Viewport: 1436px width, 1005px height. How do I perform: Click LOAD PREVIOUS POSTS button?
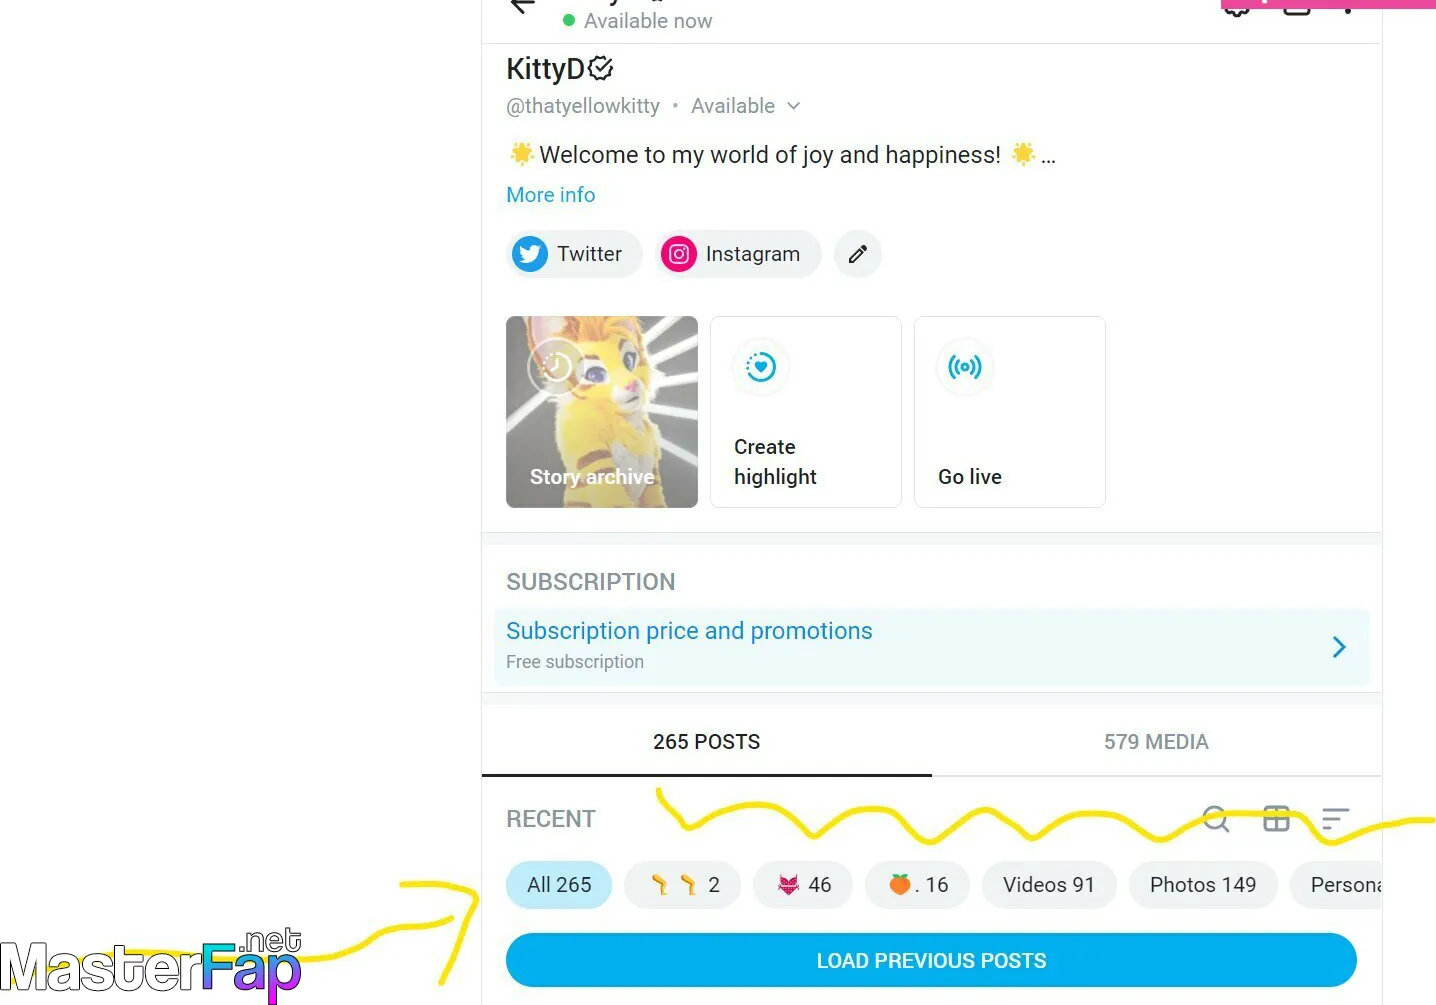931,960
